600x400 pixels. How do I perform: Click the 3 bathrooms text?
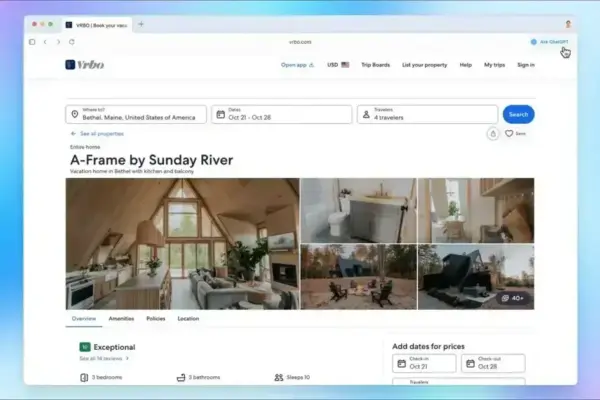[204, 377]
